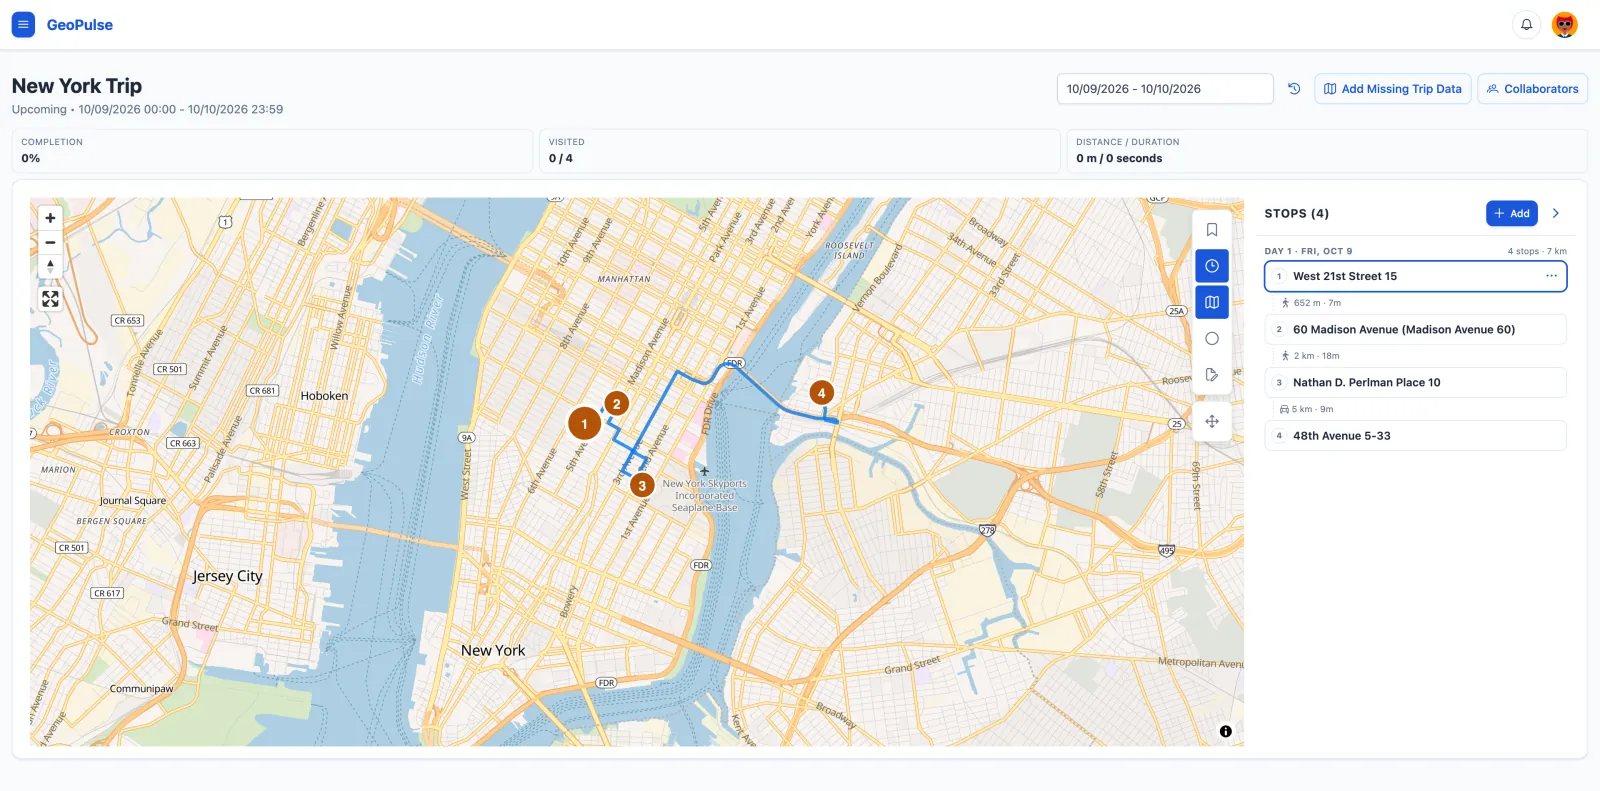Click the New York Trip title
The image size is (1600, 791).
[77, 86]
